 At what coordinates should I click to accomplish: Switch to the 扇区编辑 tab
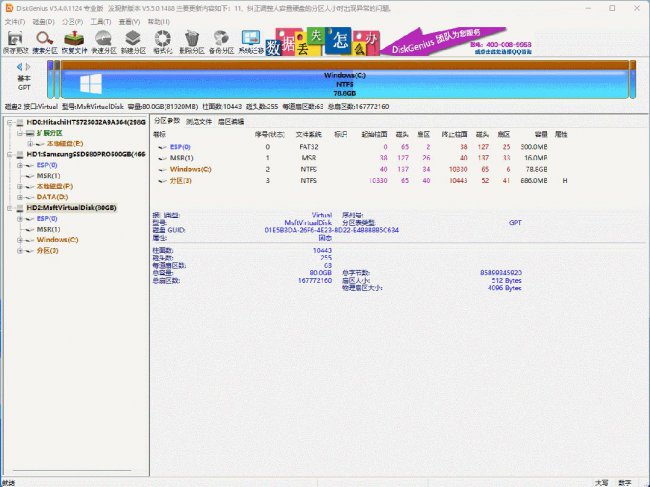[231, 121]
